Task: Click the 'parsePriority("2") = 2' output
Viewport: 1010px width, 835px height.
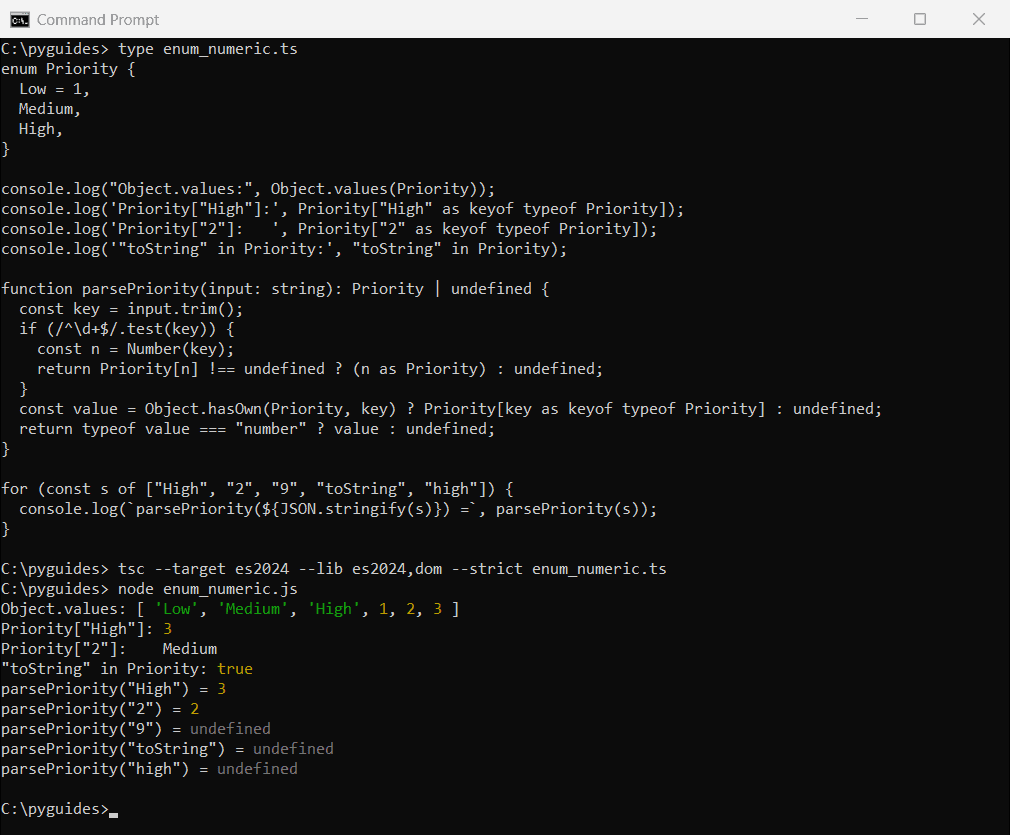Action: [x=100, y=709]
